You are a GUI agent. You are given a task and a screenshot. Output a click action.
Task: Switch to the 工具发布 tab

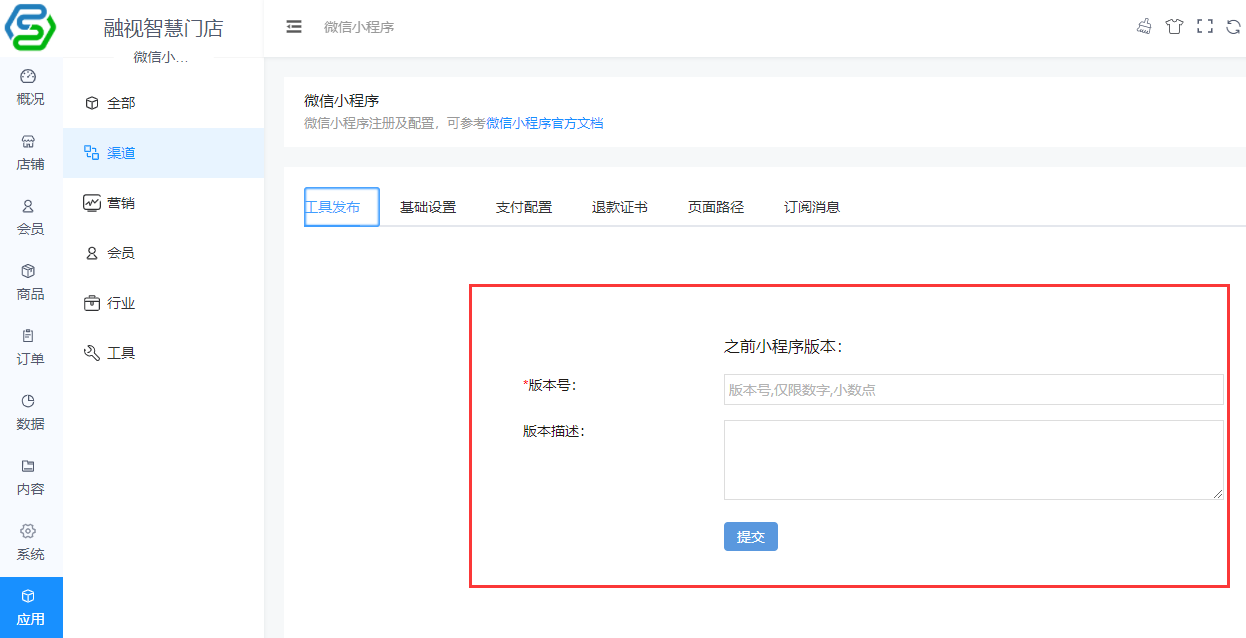(341, 207)
